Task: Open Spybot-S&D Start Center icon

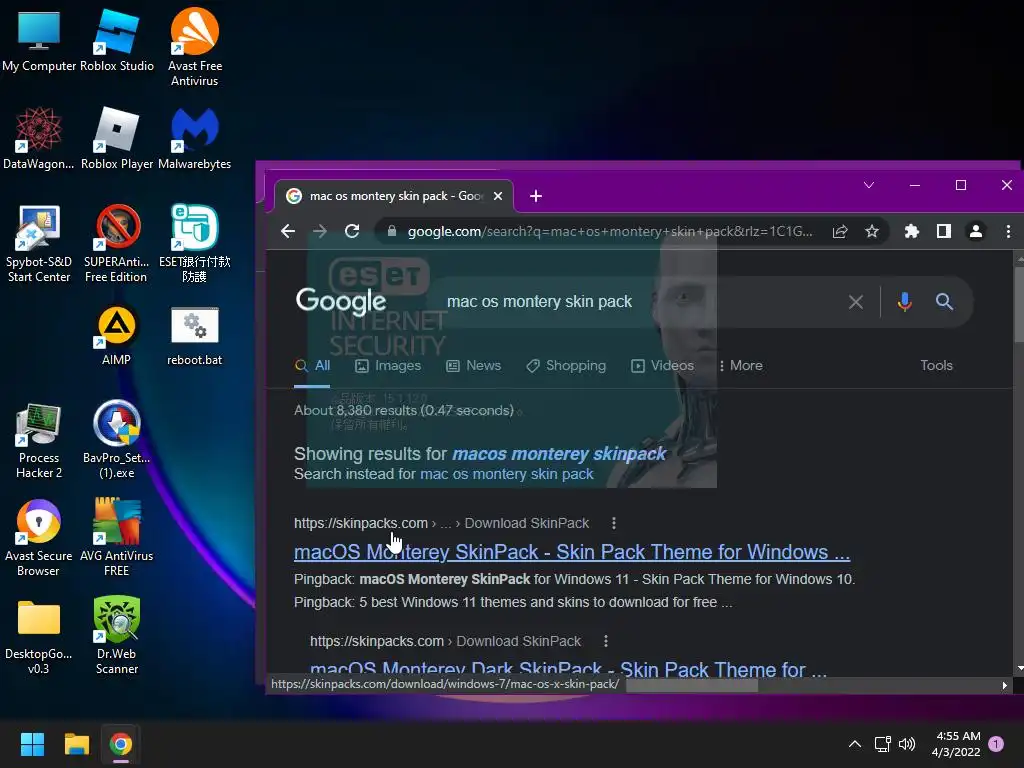Action: [x=39, y=243]
